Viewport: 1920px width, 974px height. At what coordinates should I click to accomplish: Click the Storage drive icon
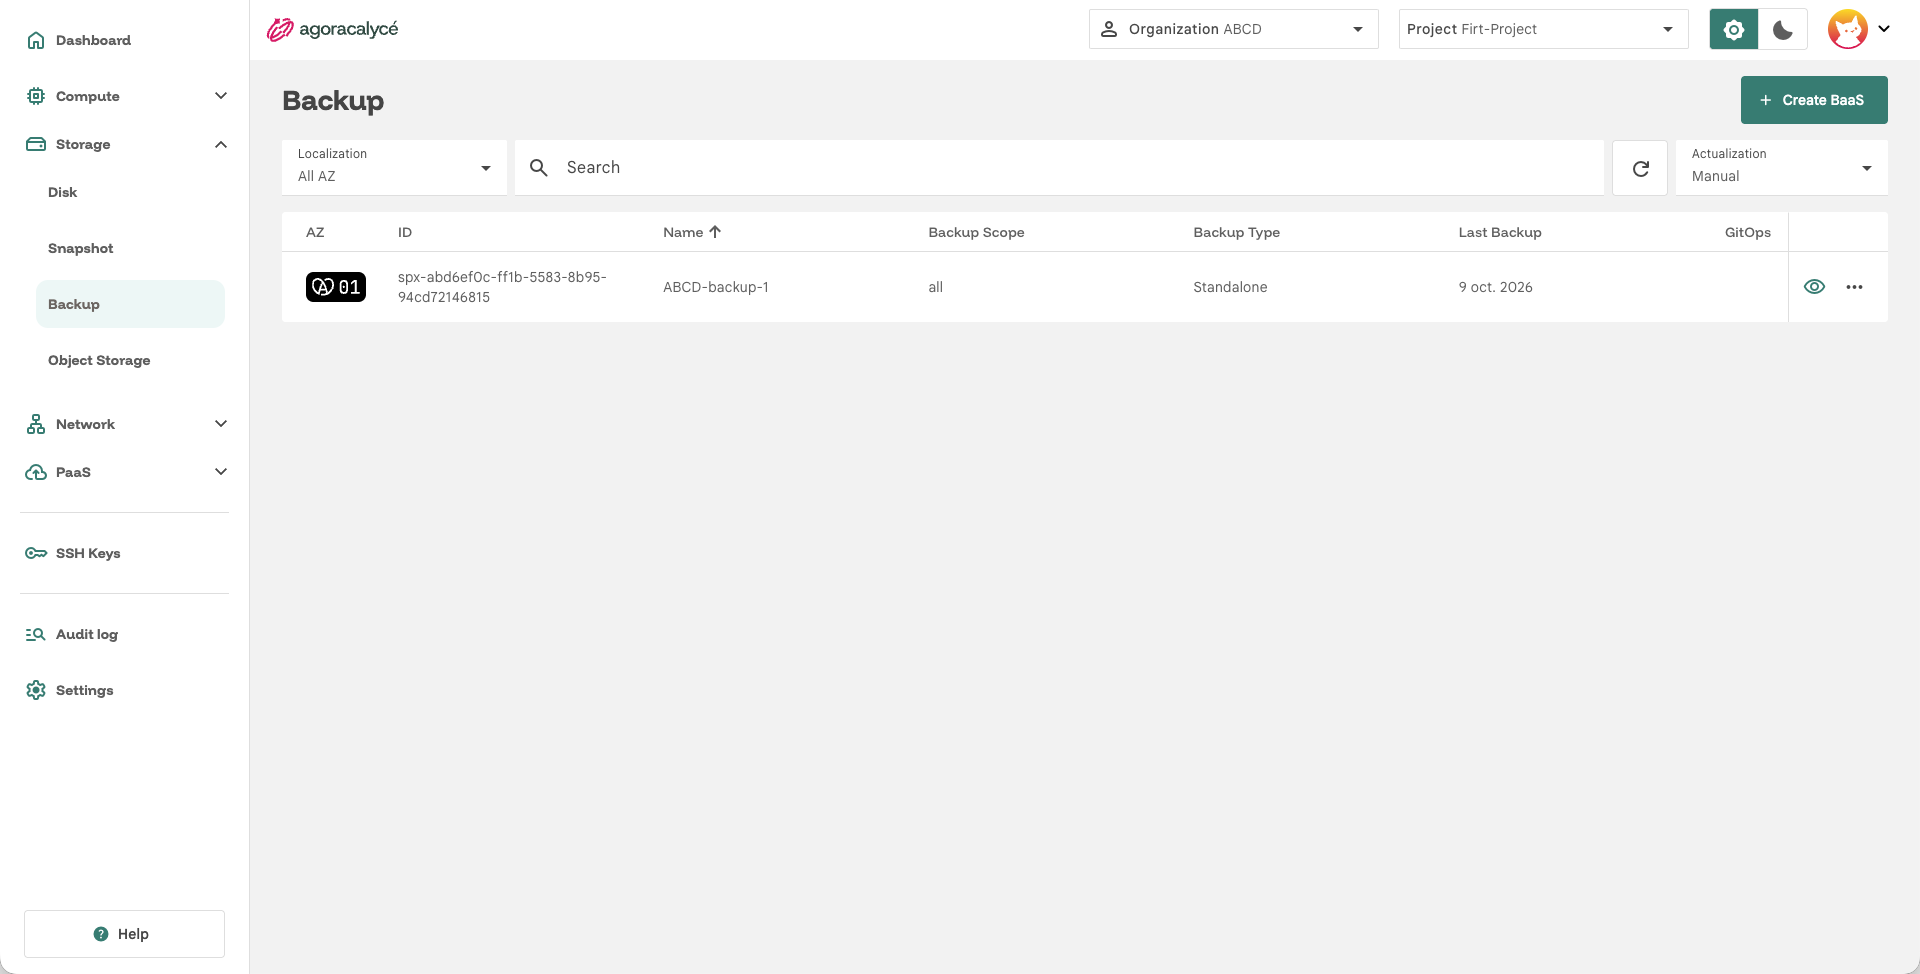[x=36, y=144]
